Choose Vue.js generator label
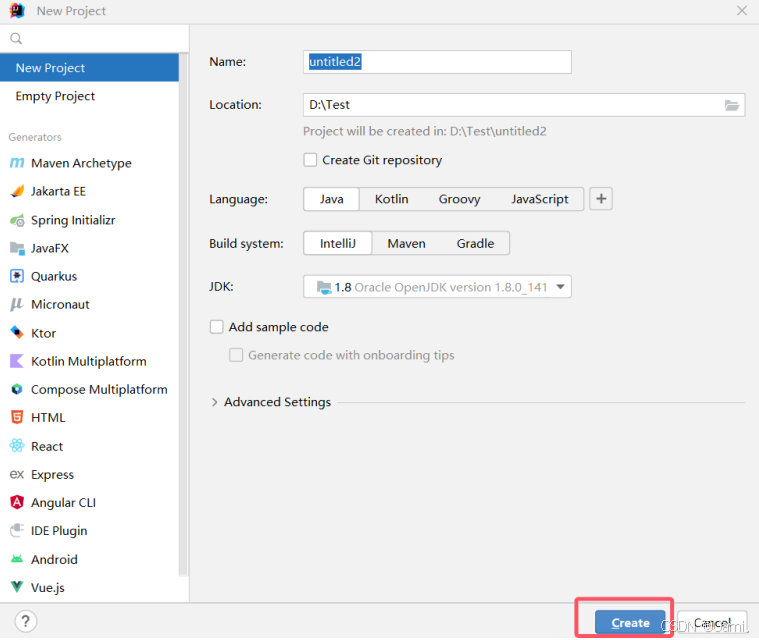 coord(48,587)
